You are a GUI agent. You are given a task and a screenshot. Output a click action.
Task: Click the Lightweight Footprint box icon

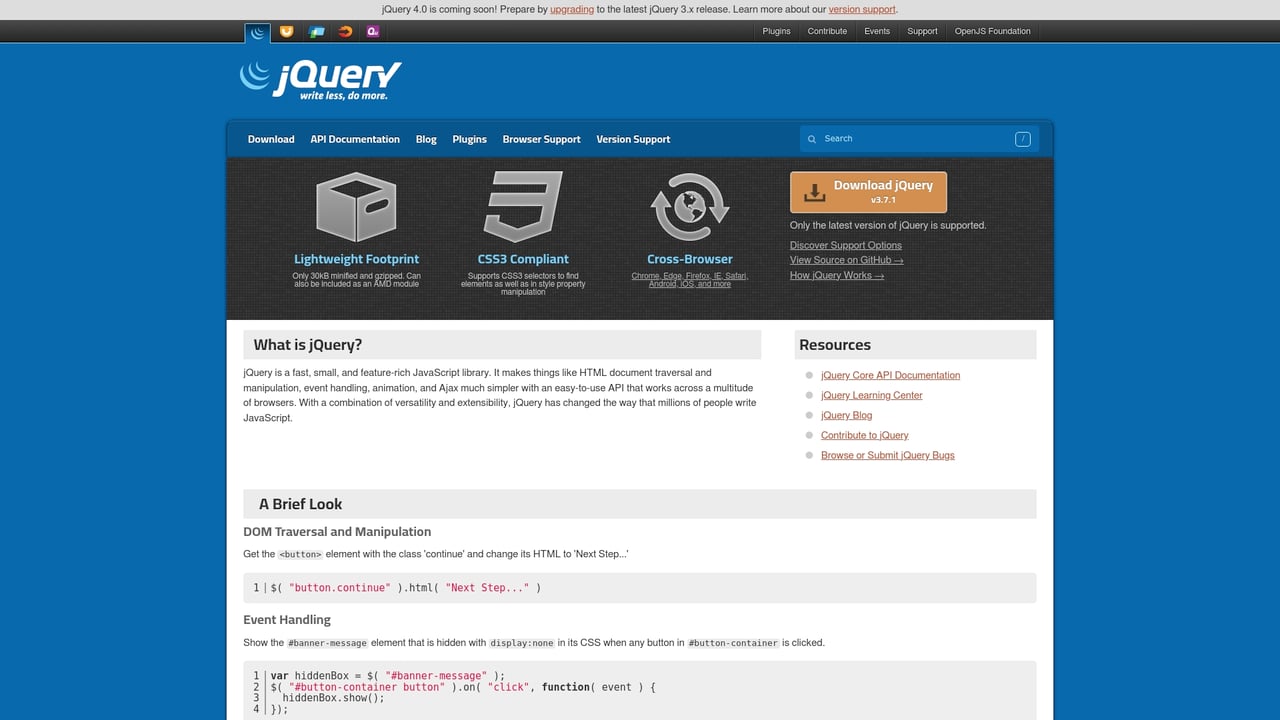coord(356,206)
